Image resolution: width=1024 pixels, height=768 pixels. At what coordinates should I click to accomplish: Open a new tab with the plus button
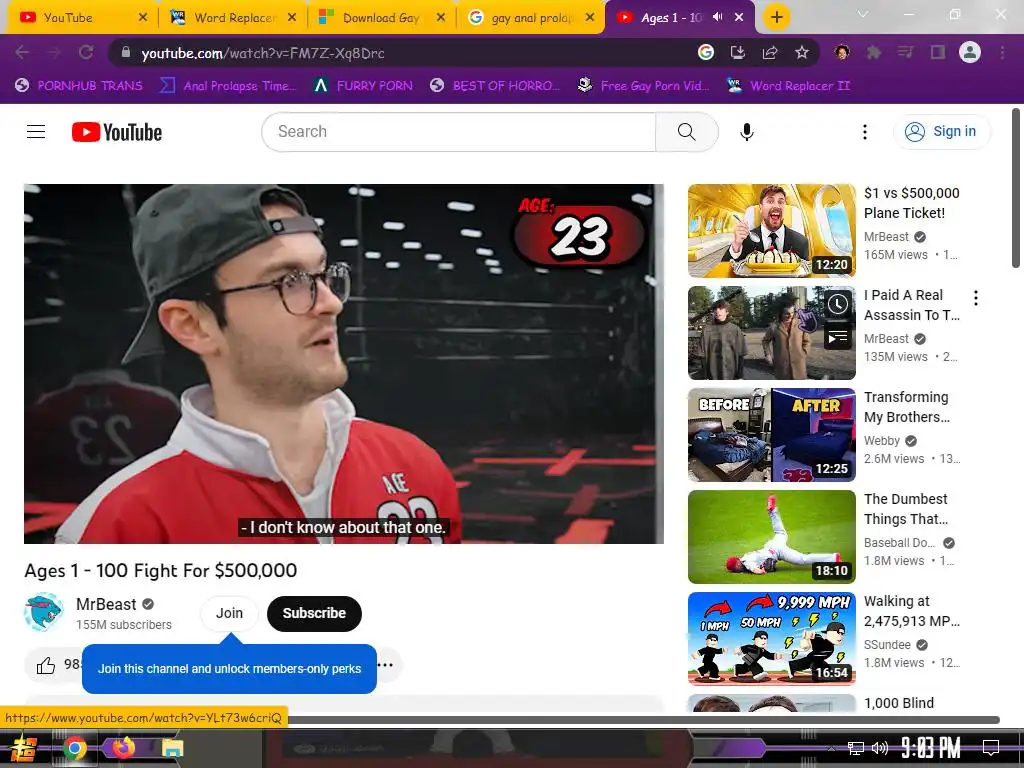point(776,18)
